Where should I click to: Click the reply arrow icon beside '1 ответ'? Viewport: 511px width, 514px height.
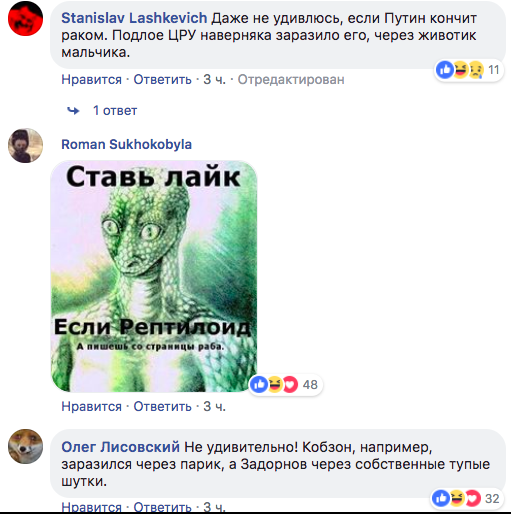click(73, 110)
